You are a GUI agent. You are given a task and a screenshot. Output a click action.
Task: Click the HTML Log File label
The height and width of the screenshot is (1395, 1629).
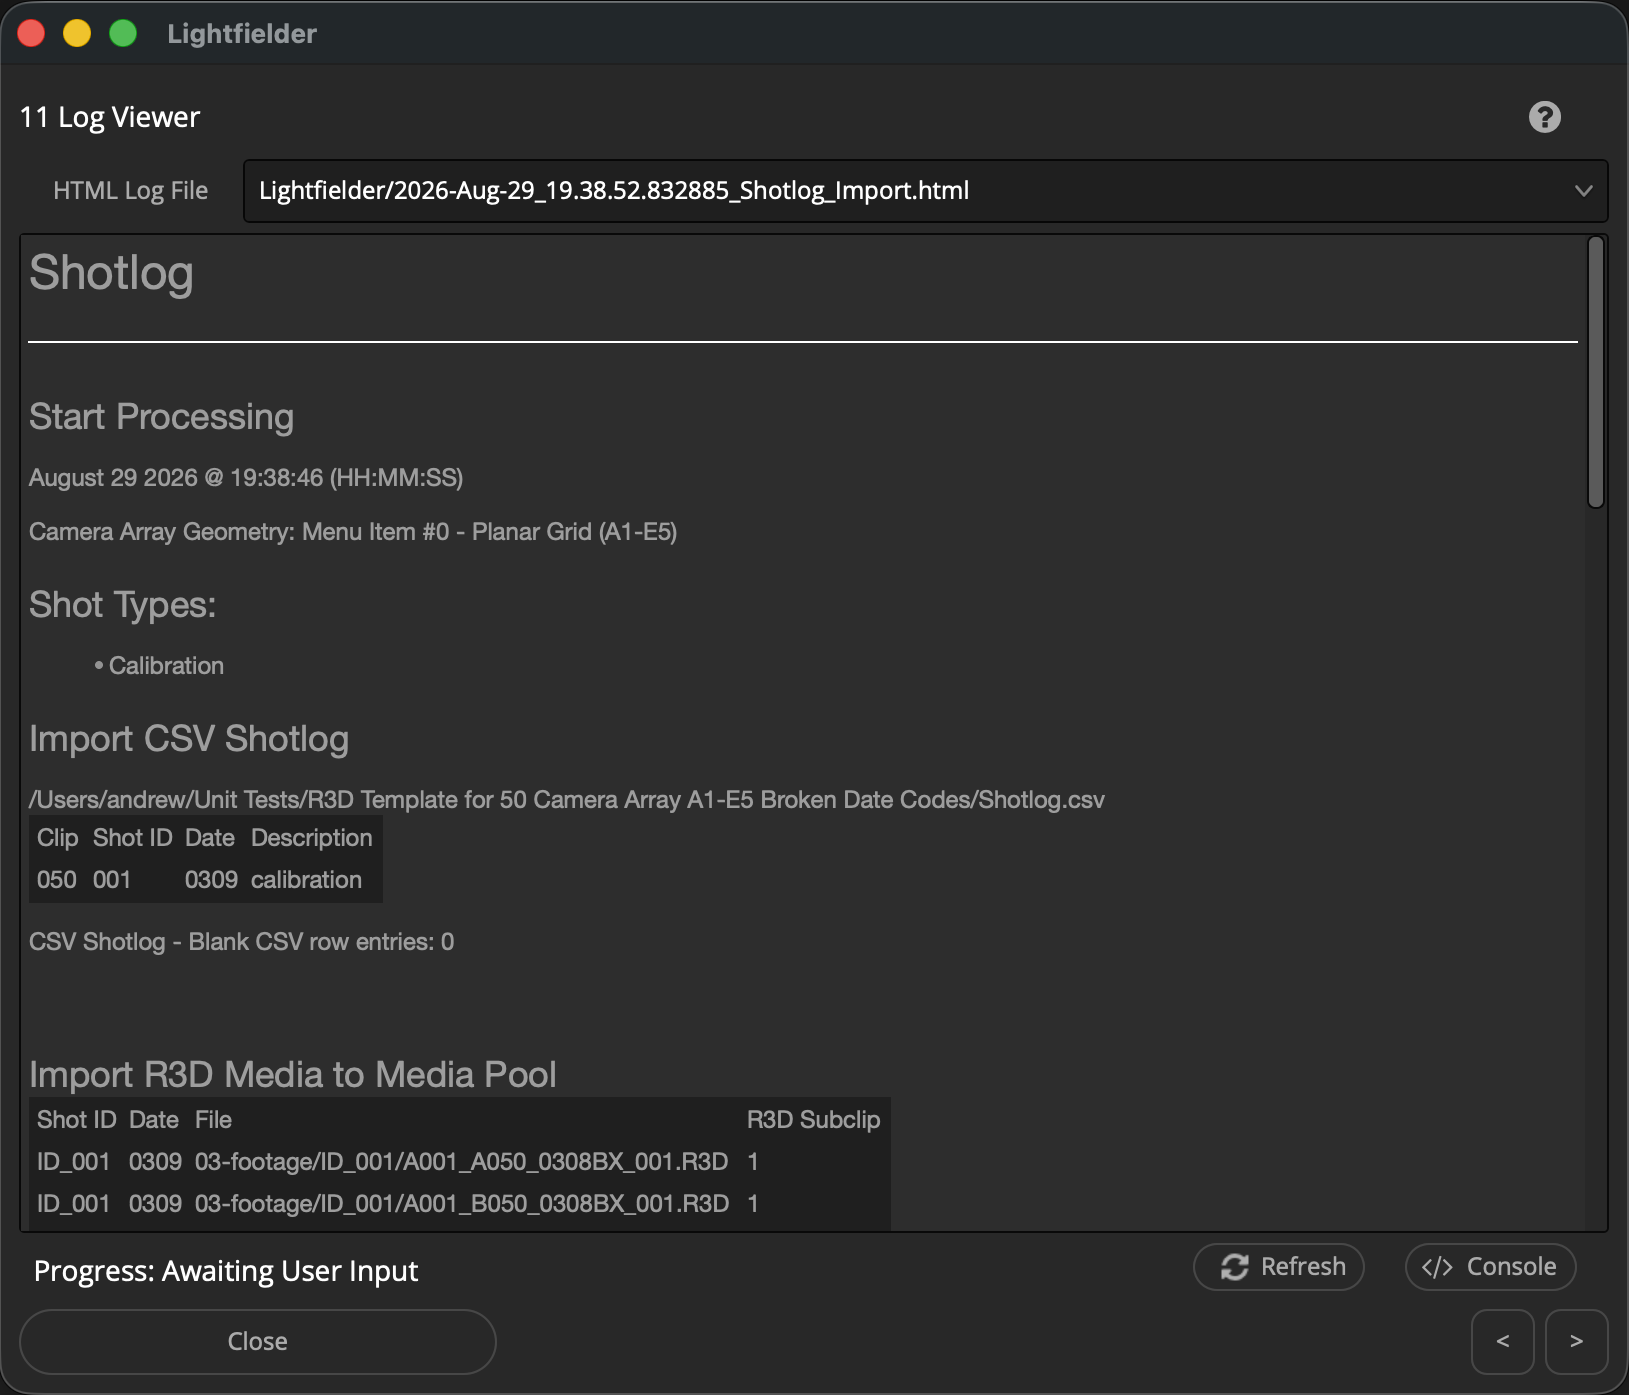tap(130, 191)
